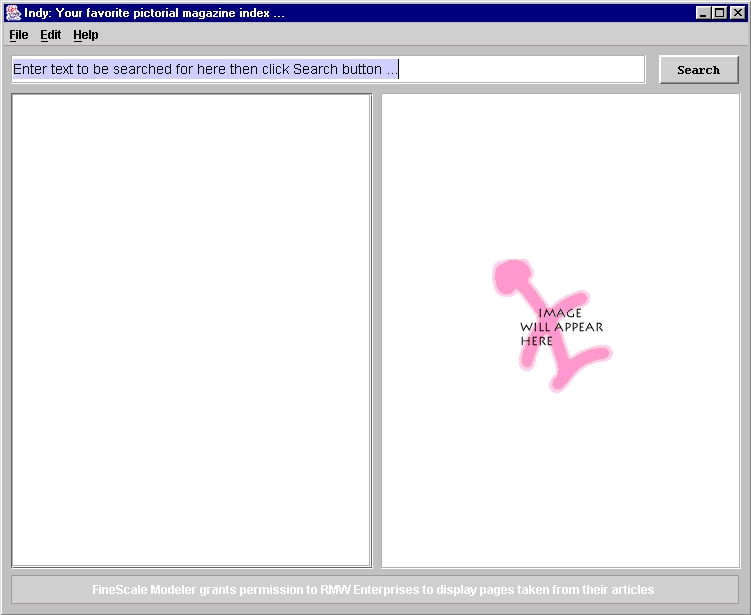Image resolution: width=751 pixels, height=615 pixels.
Task: Click empty area of search field after text
Action: click(x=520, y=69)
